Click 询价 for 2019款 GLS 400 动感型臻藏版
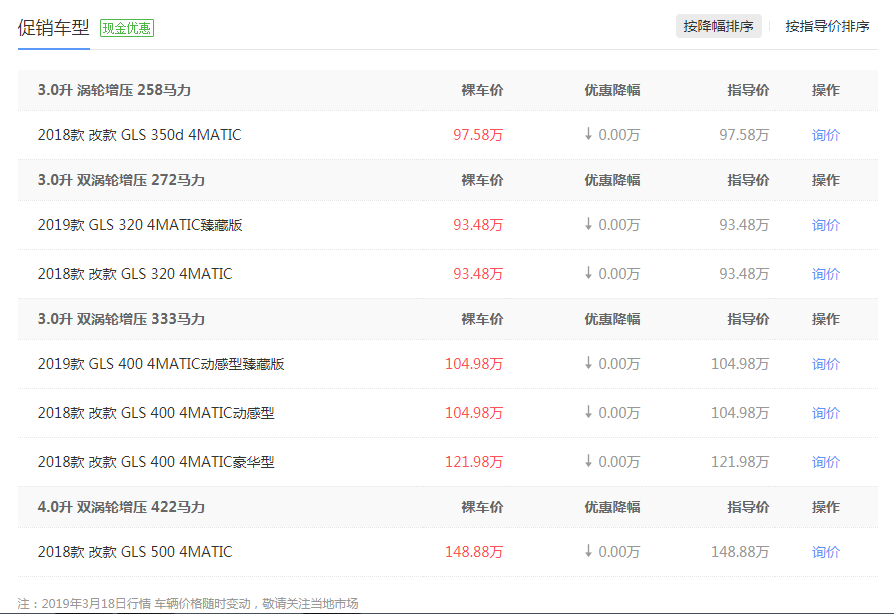Screen dimensions: 894x614 click(x=826, y=364)
